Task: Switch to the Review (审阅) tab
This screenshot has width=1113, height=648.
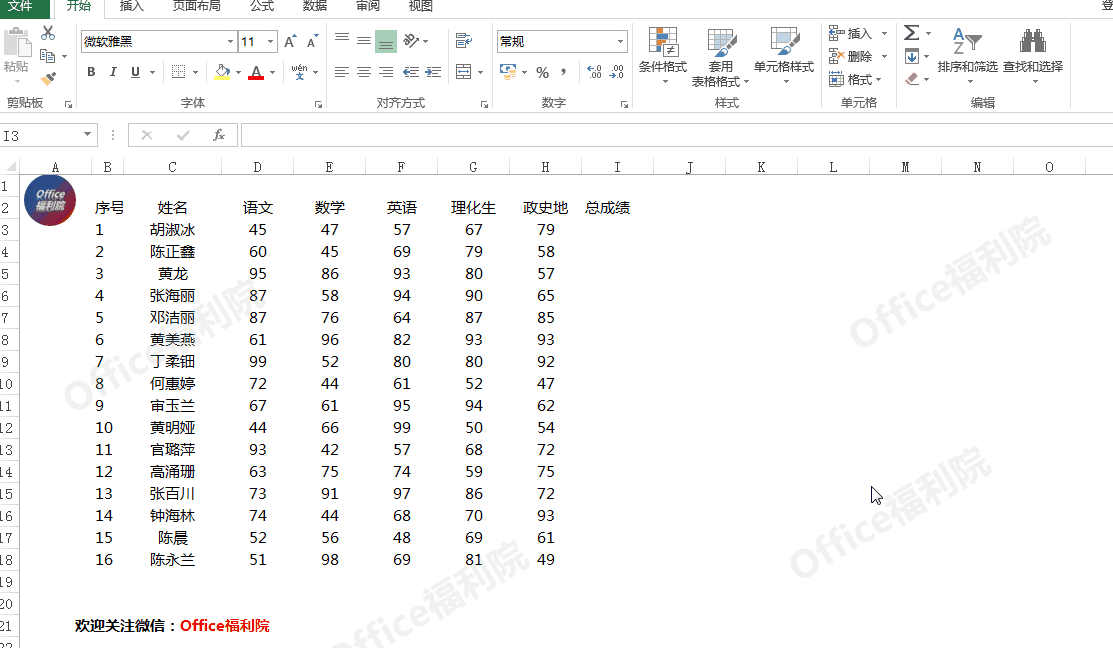Action: tap(368, 6)
